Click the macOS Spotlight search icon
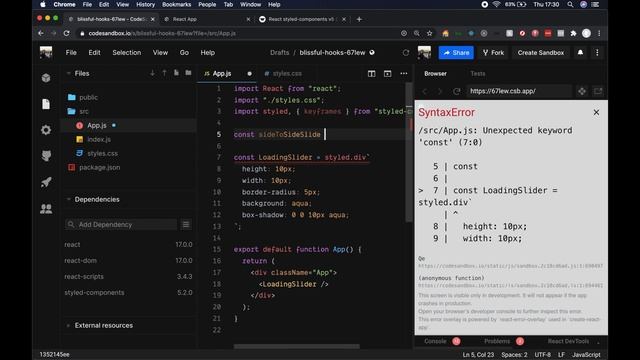The image size is (640, 360). [x=570, y=4]
